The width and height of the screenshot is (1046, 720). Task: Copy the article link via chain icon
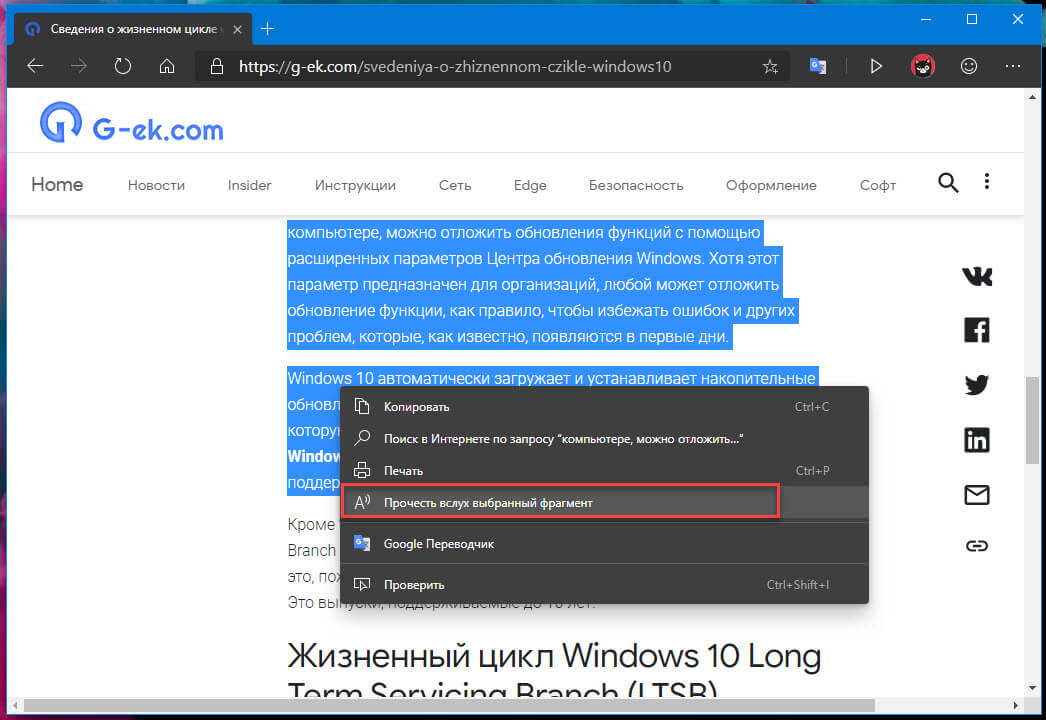tap(977, 546)
